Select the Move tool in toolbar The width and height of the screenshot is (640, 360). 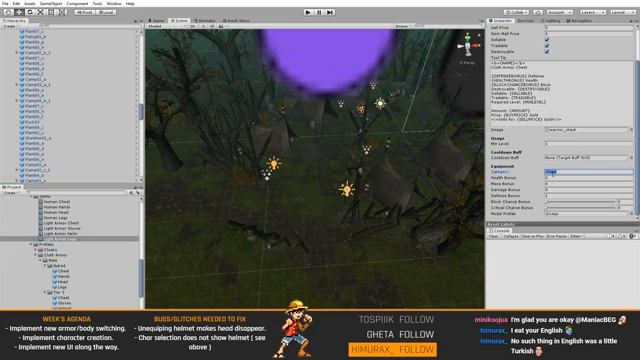click(19, 12)
